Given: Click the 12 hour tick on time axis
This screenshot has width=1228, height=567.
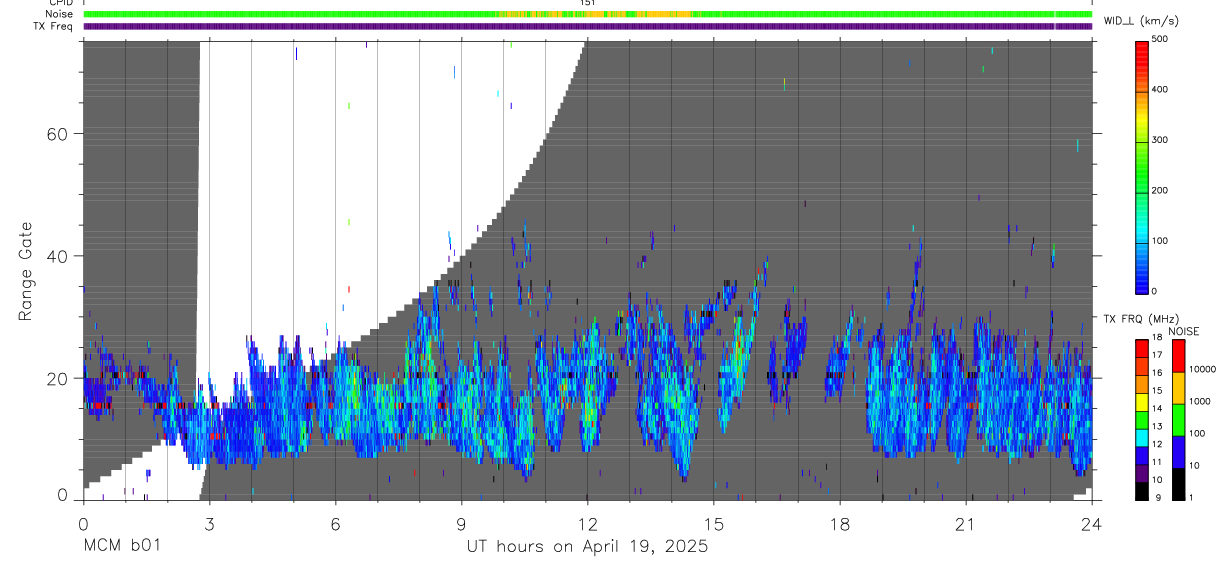Looking at the screenshot, I should [x=588, y=523].
